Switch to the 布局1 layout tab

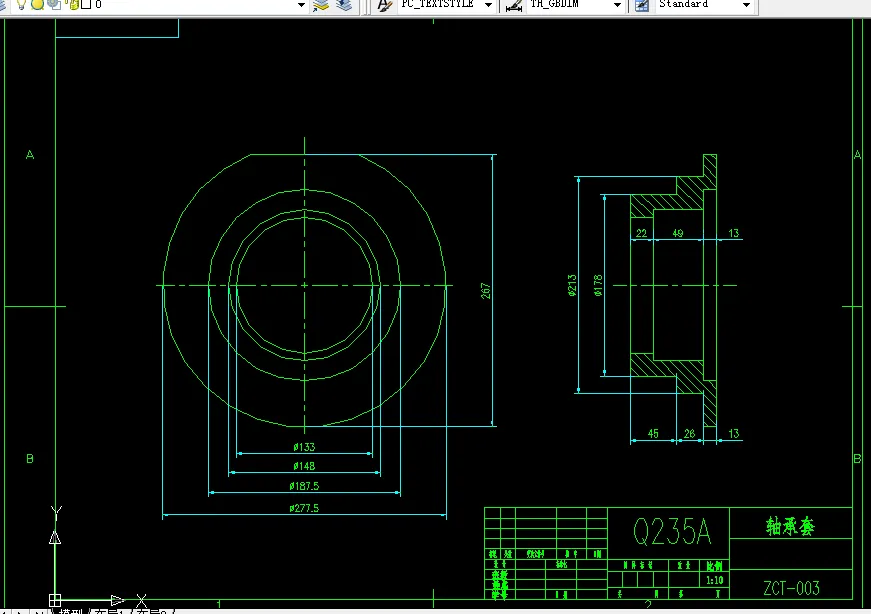[108, 611]
